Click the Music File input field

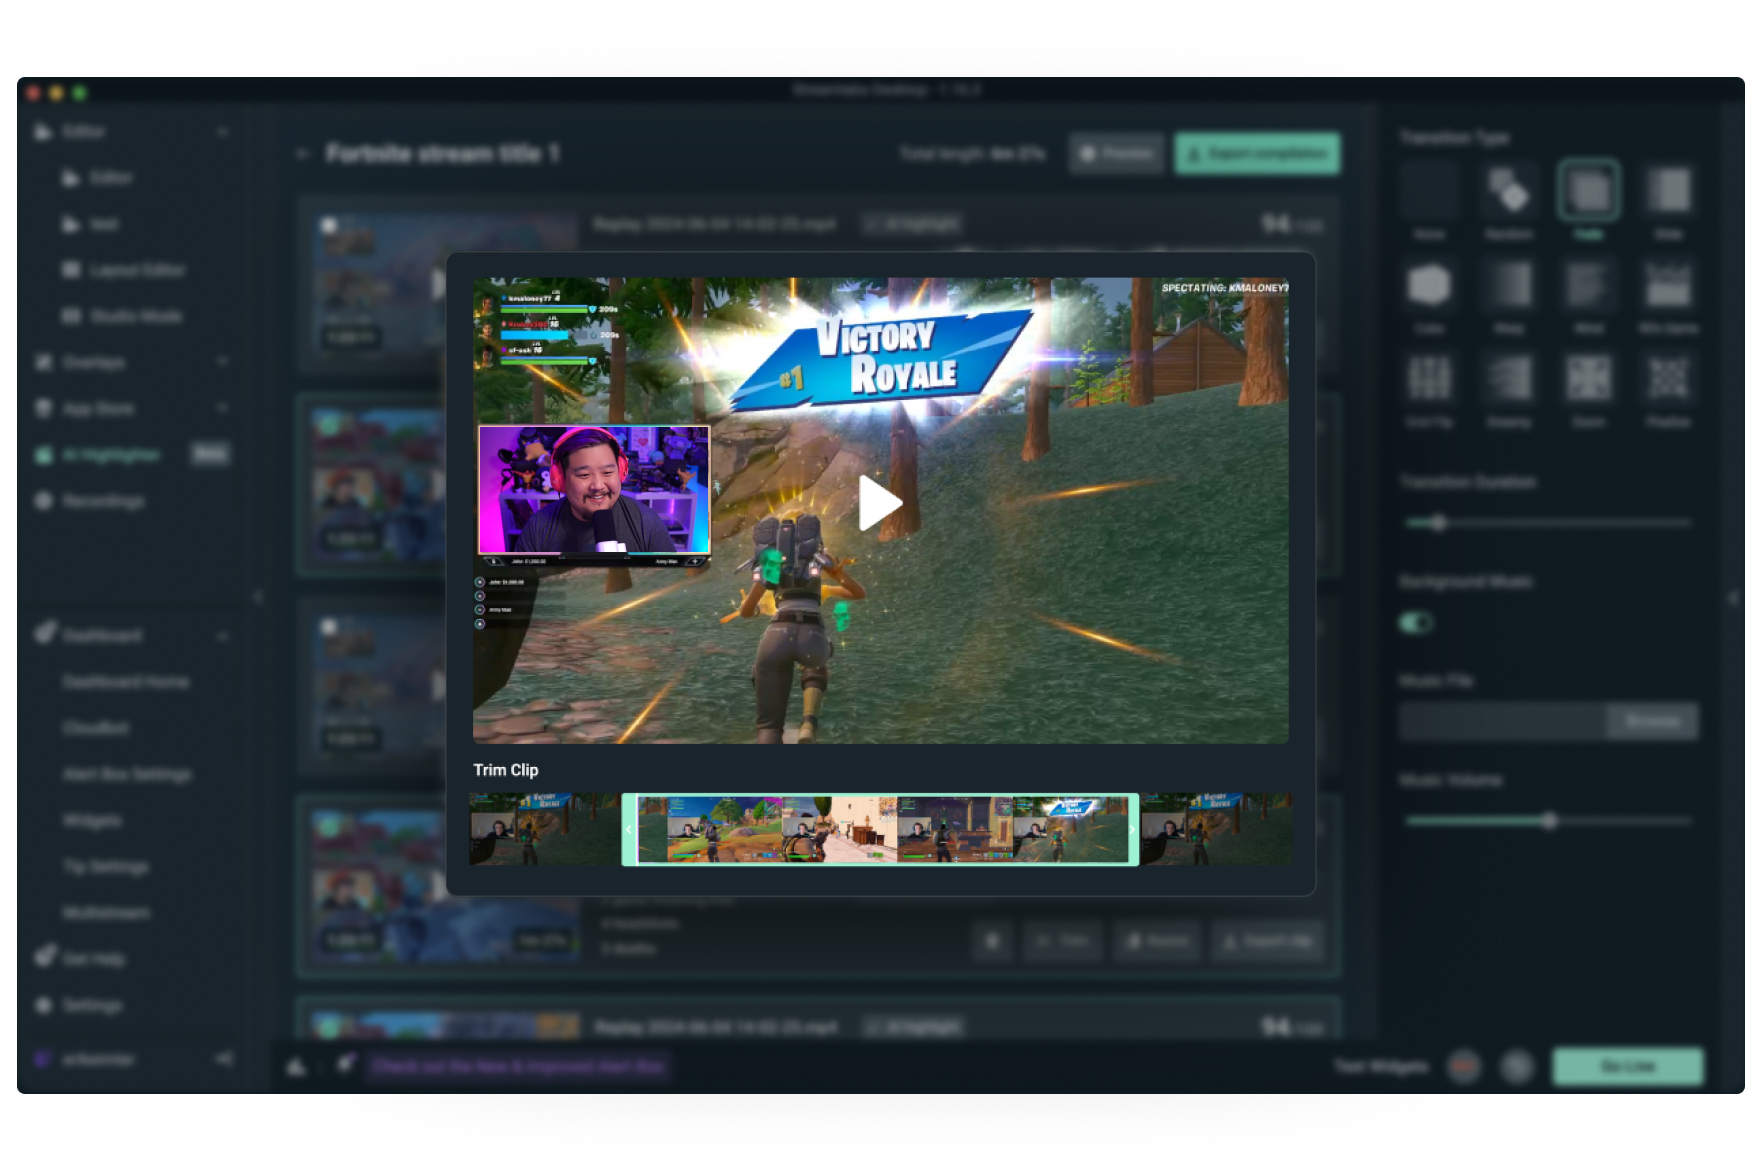[x=1502, y=721]
